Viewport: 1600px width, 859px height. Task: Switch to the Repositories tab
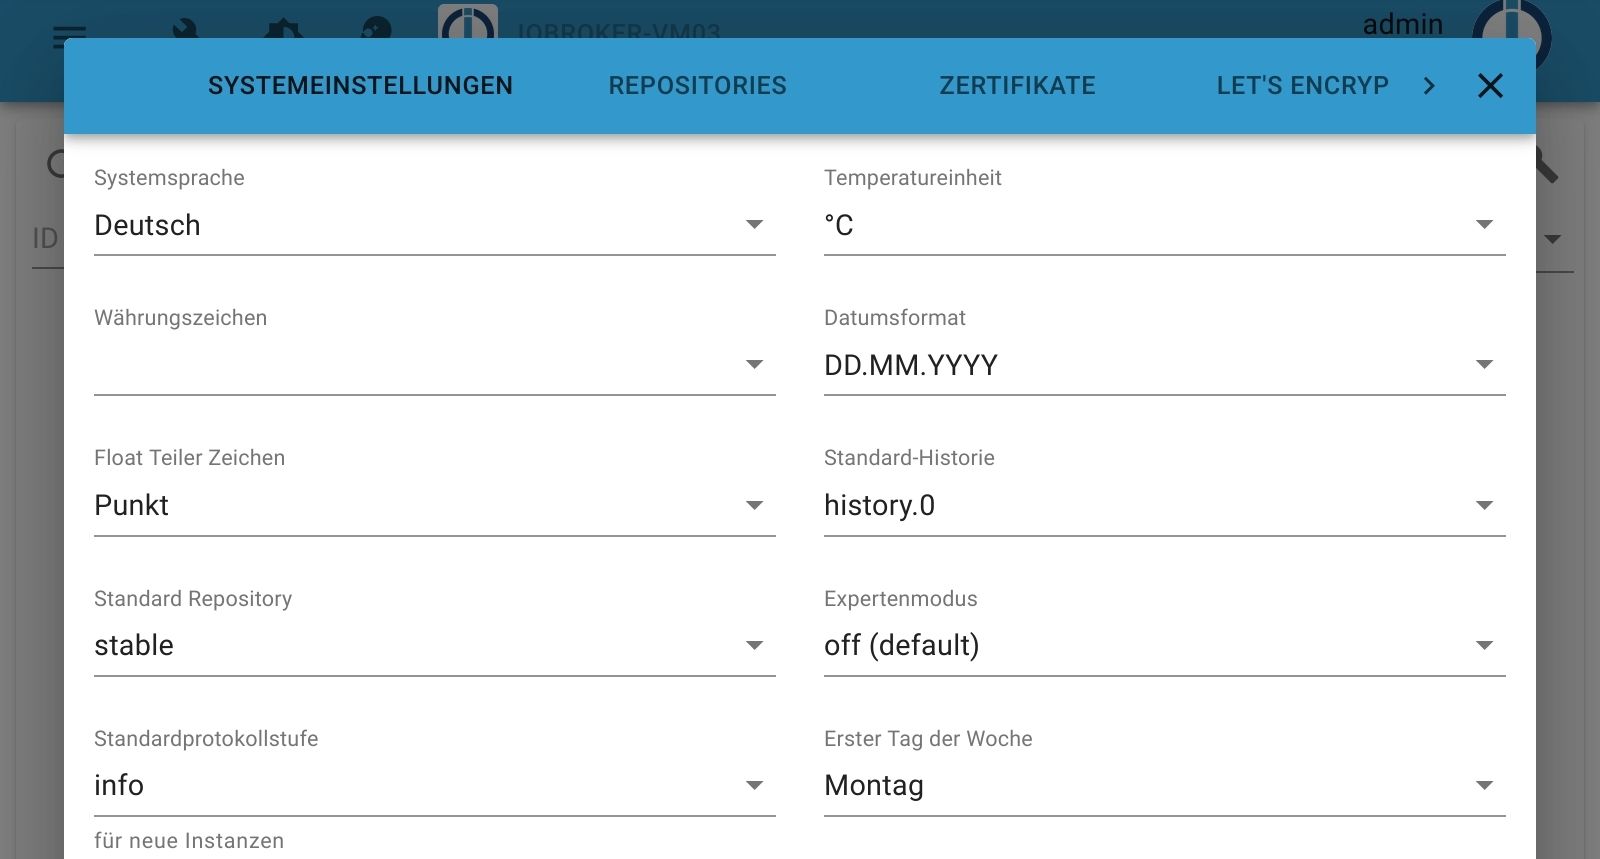(697, 86)
